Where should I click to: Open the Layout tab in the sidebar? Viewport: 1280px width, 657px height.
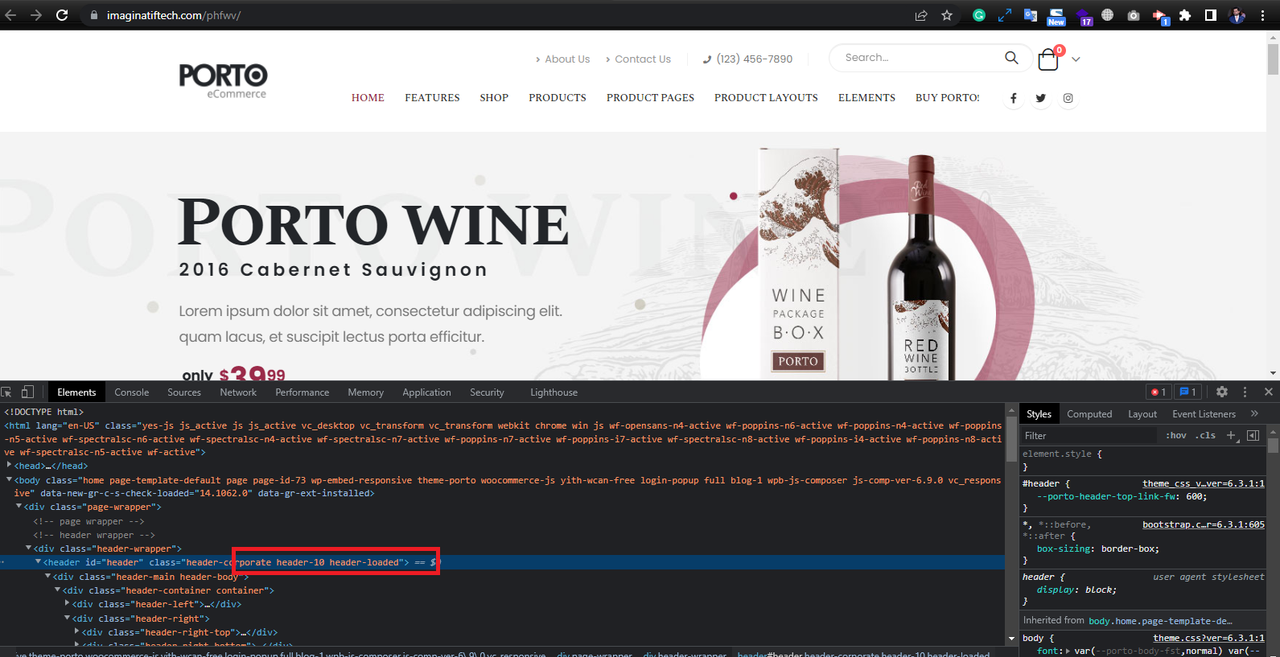[x=1142, y=414]
